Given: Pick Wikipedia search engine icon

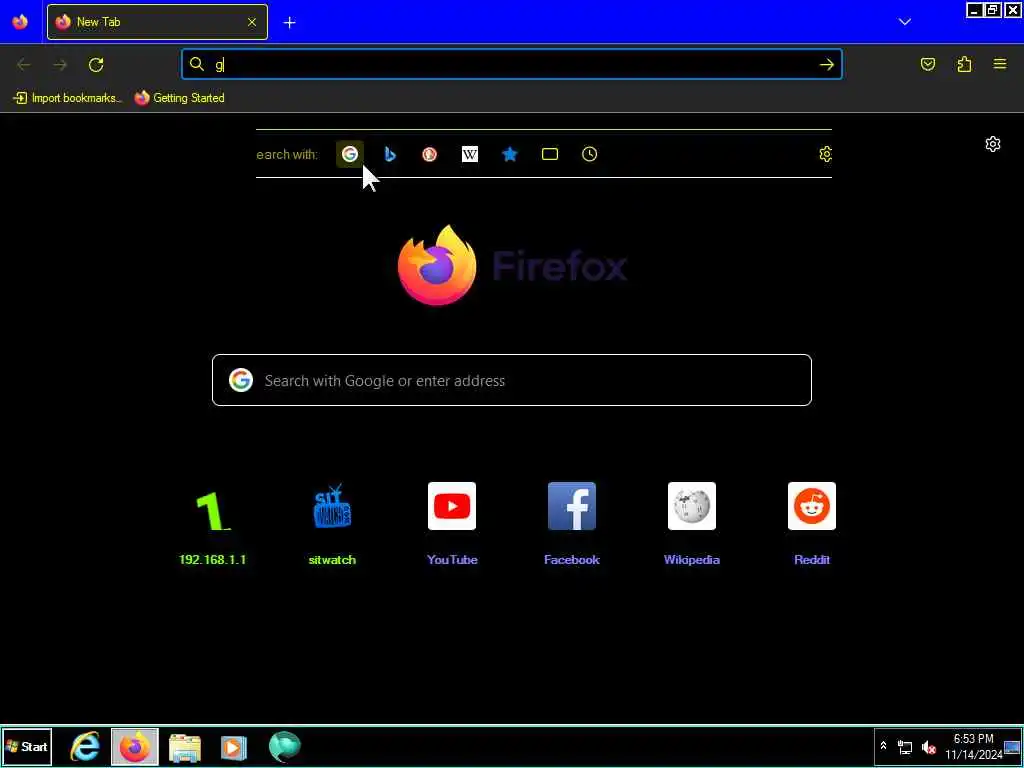Looking at the screenshot, I should tap(470, 154).
